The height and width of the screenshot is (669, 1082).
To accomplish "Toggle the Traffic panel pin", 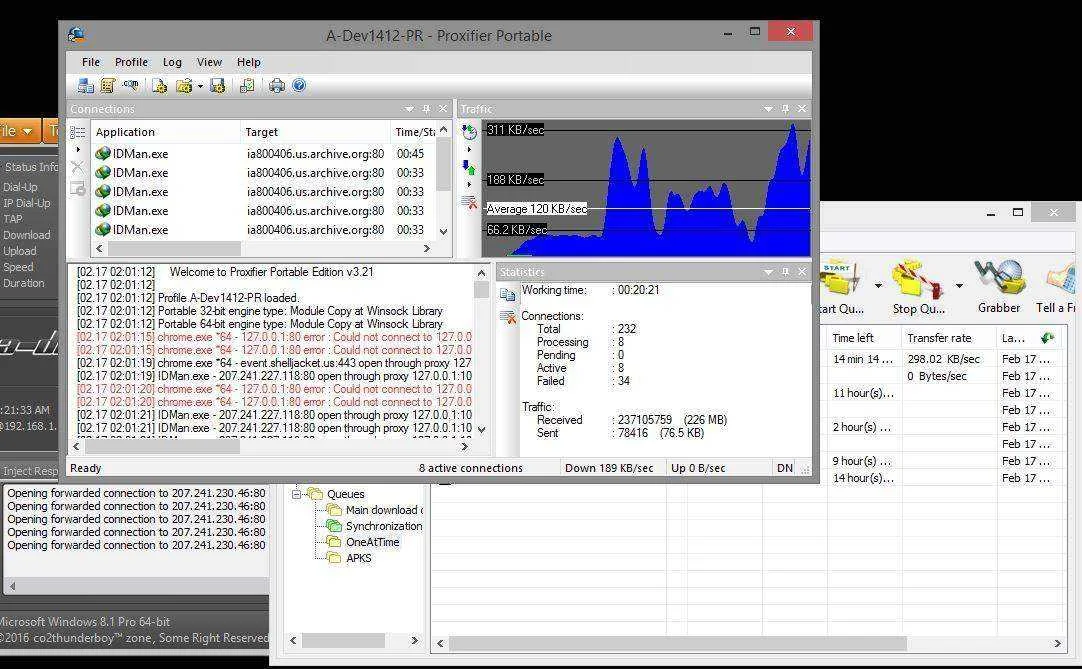I will pos(785,109).
